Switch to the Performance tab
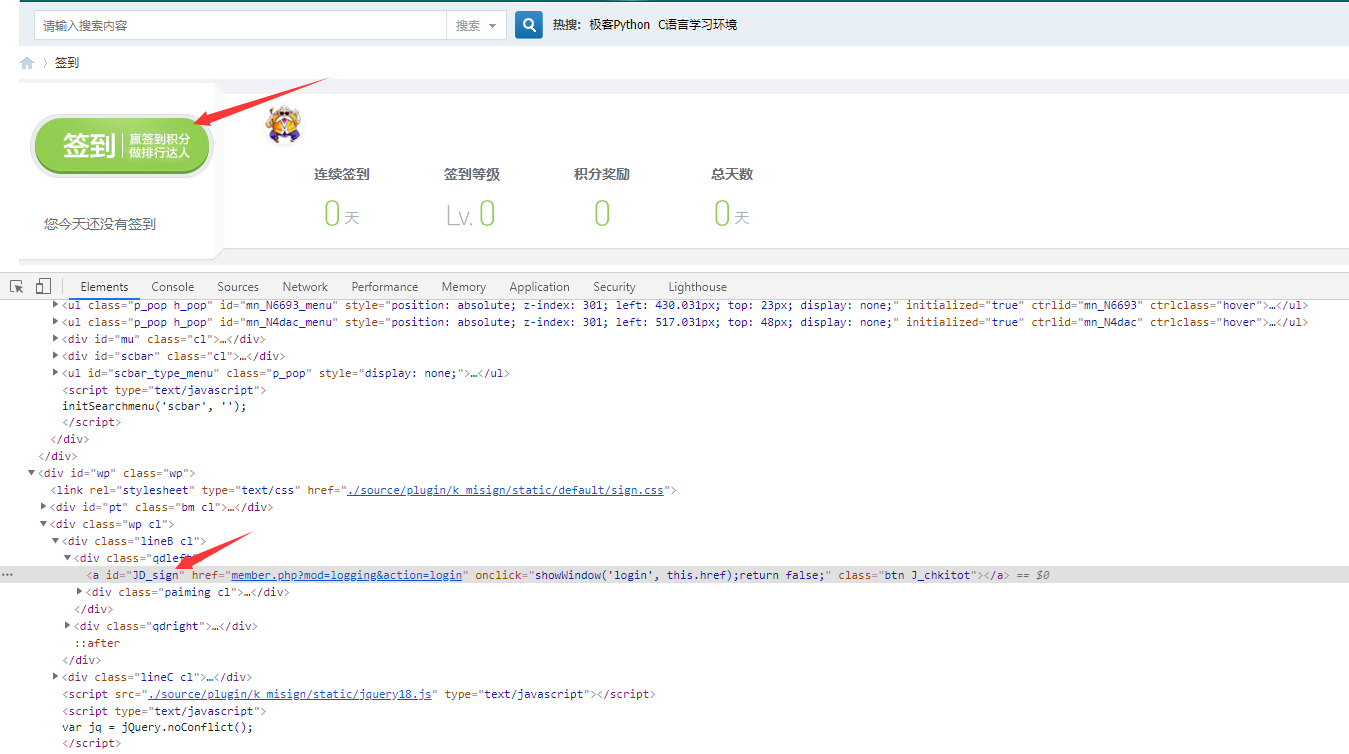The height and width of the screenshot is (754, 1349). pyautogui.click(x=385, y=287)
